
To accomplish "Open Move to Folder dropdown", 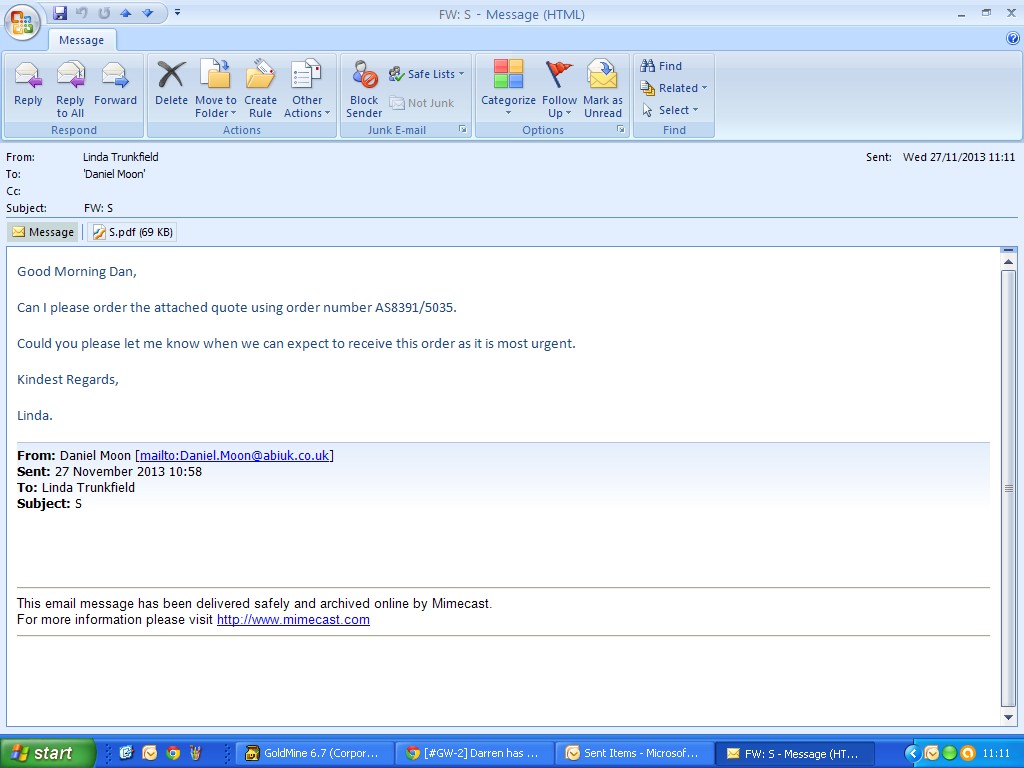I will 216,89.
